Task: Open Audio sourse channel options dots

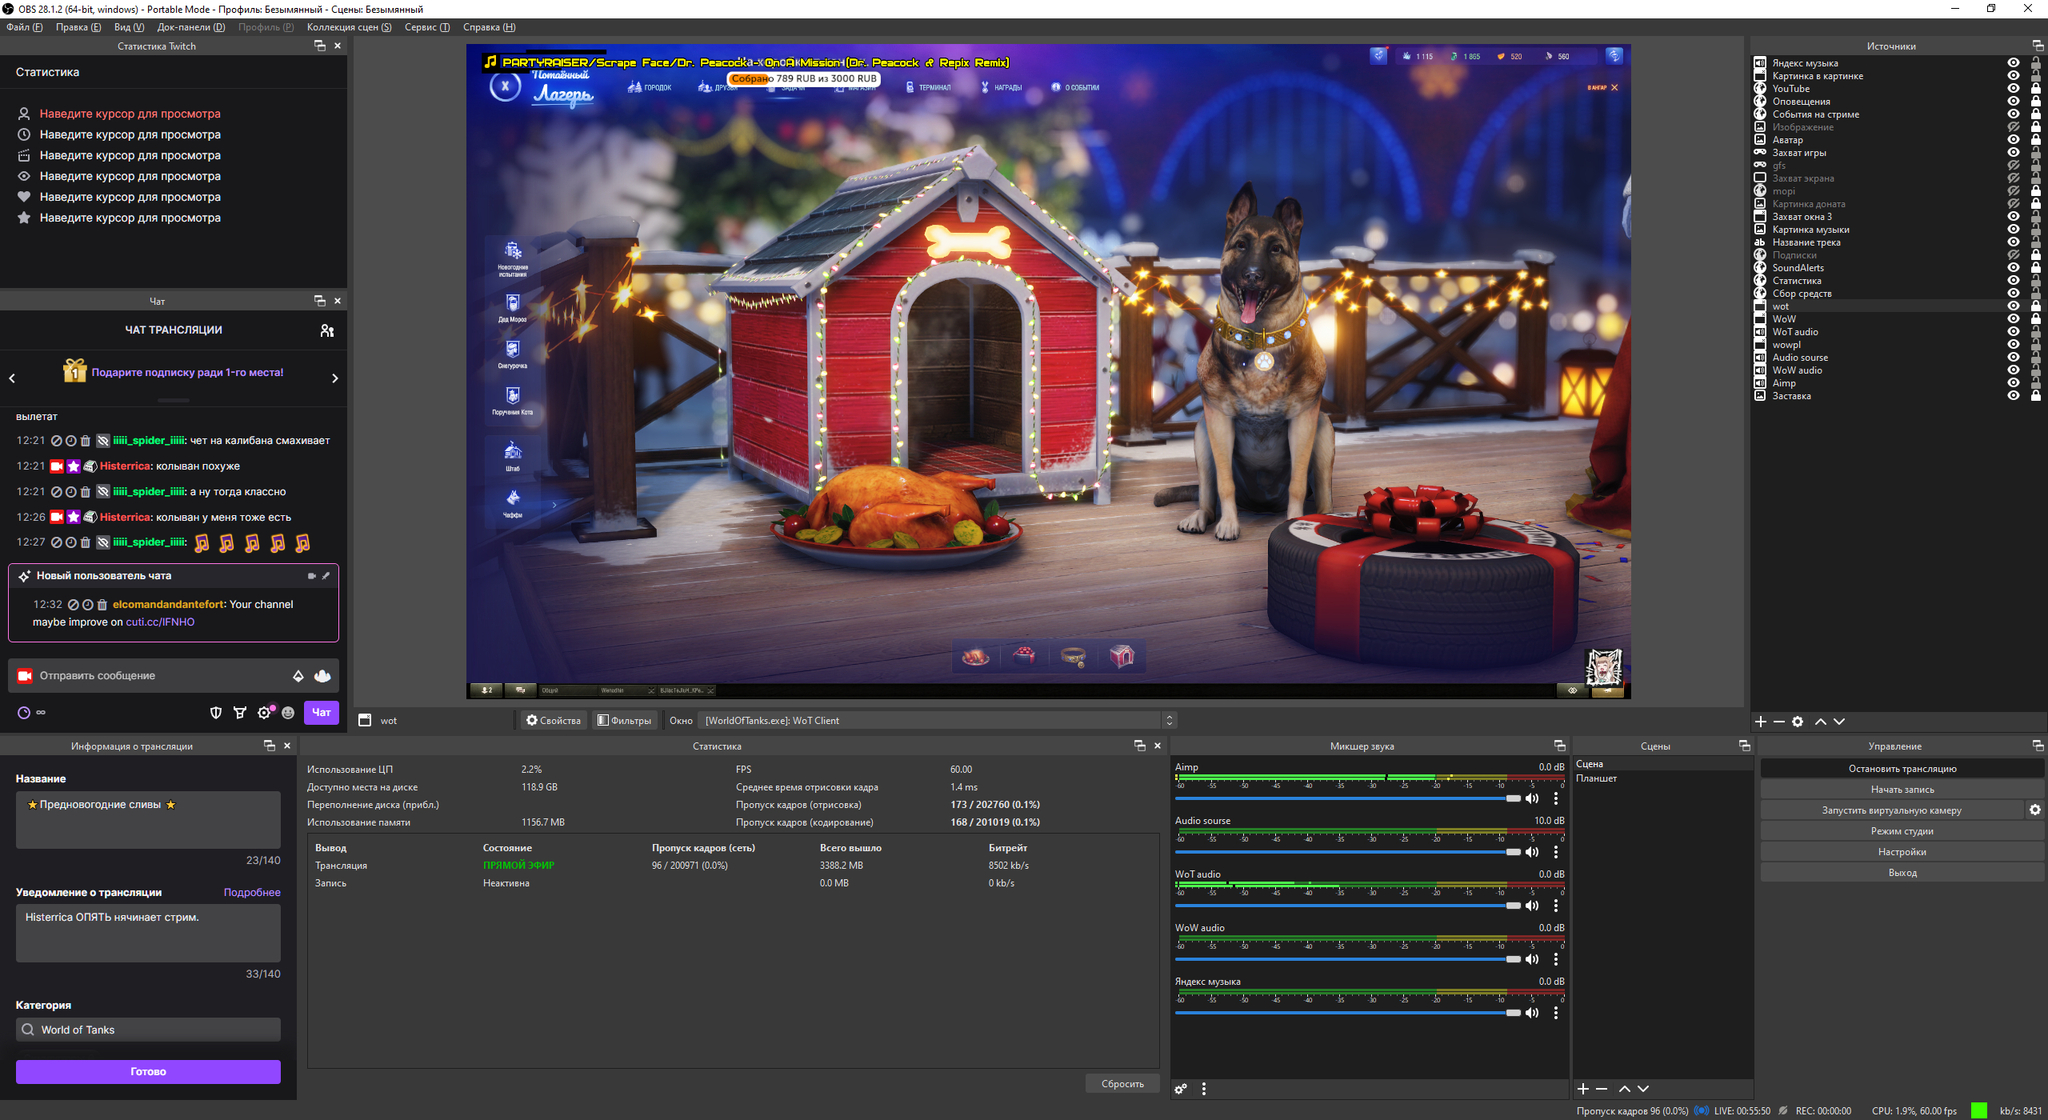Action: tap(1556, 853)
